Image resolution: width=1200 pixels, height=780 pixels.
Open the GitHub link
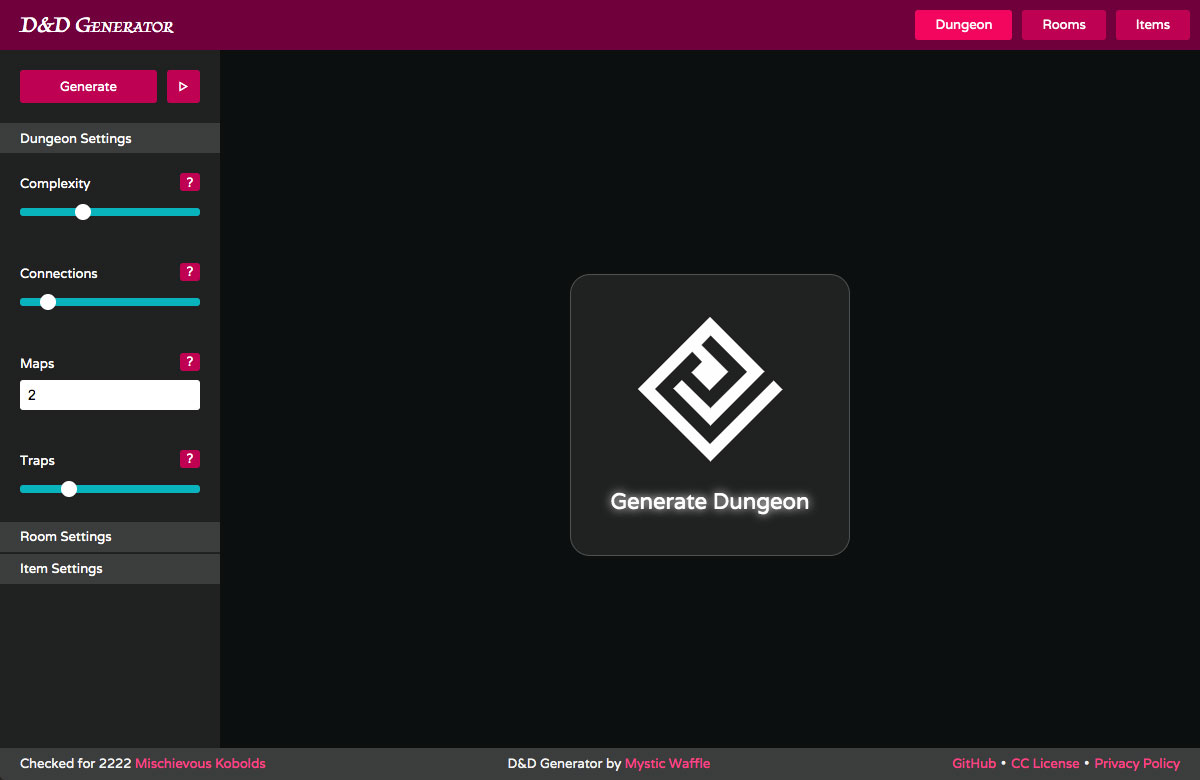click(x=973, y=763)
